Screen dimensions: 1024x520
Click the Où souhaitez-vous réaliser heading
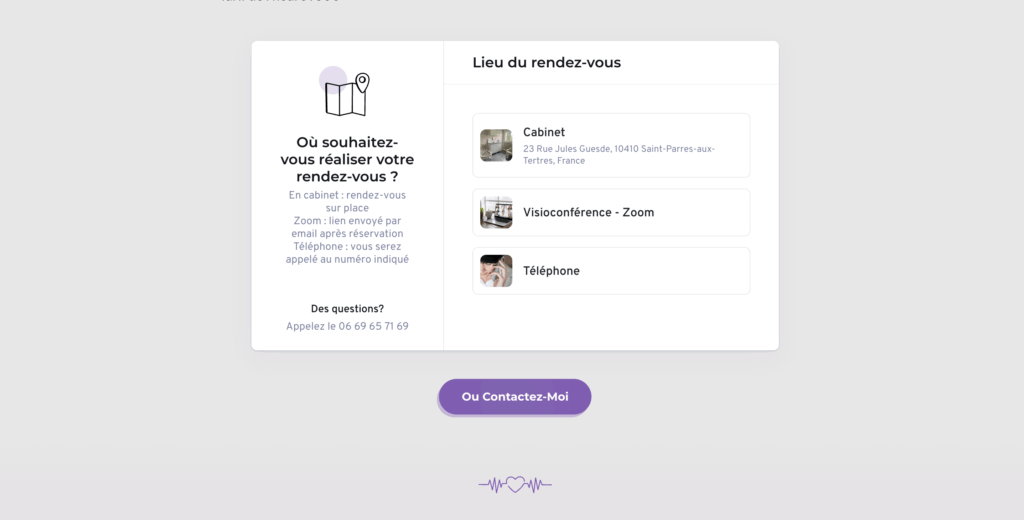347,159
